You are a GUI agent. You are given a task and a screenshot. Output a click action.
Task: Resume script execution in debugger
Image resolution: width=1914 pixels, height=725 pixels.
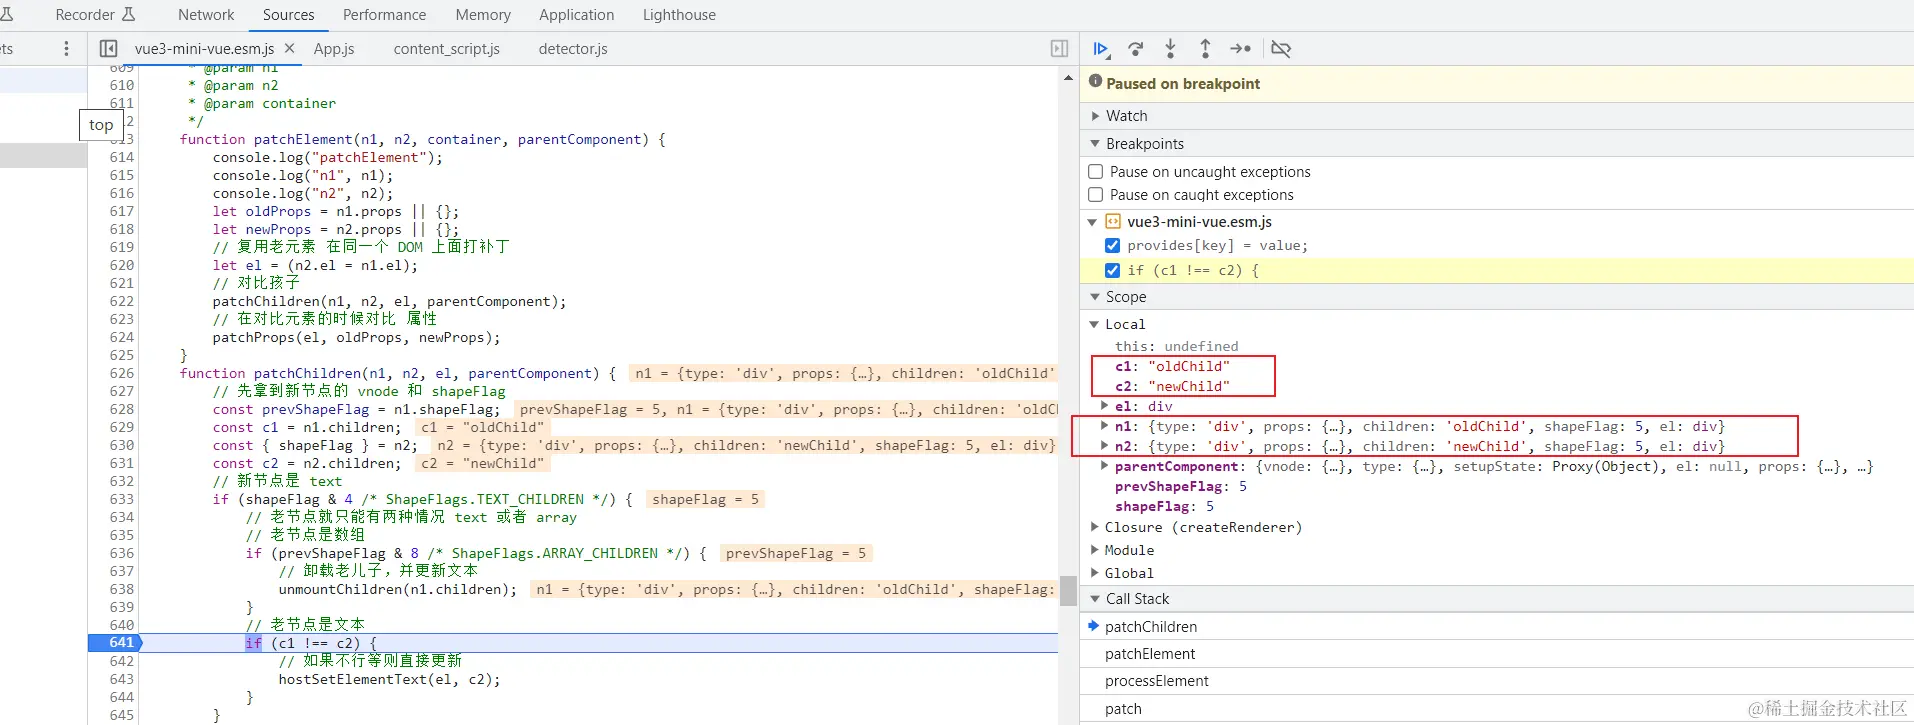coord(1101,49)
